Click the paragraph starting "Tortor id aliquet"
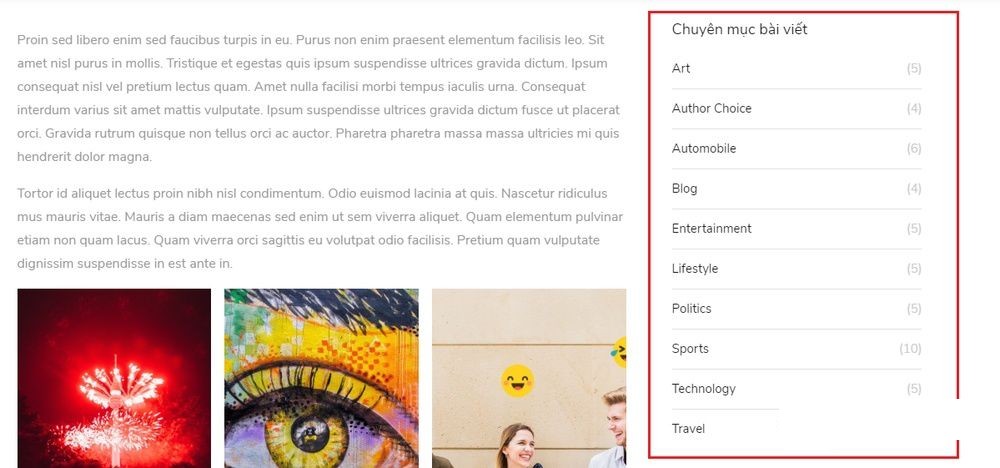 320,228
